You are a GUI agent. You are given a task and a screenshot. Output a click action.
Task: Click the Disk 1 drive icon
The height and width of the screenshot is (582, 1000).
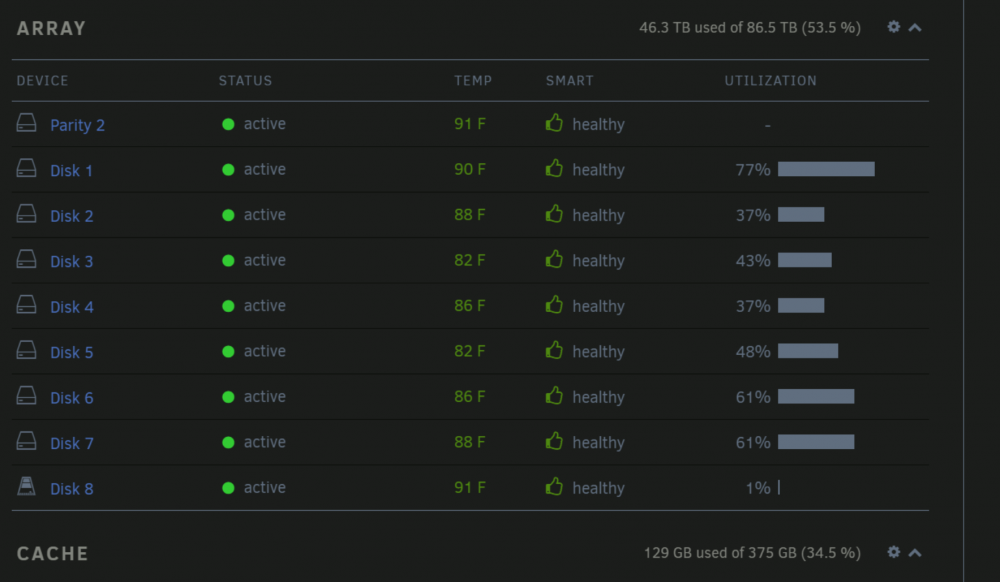pos(26,168)
